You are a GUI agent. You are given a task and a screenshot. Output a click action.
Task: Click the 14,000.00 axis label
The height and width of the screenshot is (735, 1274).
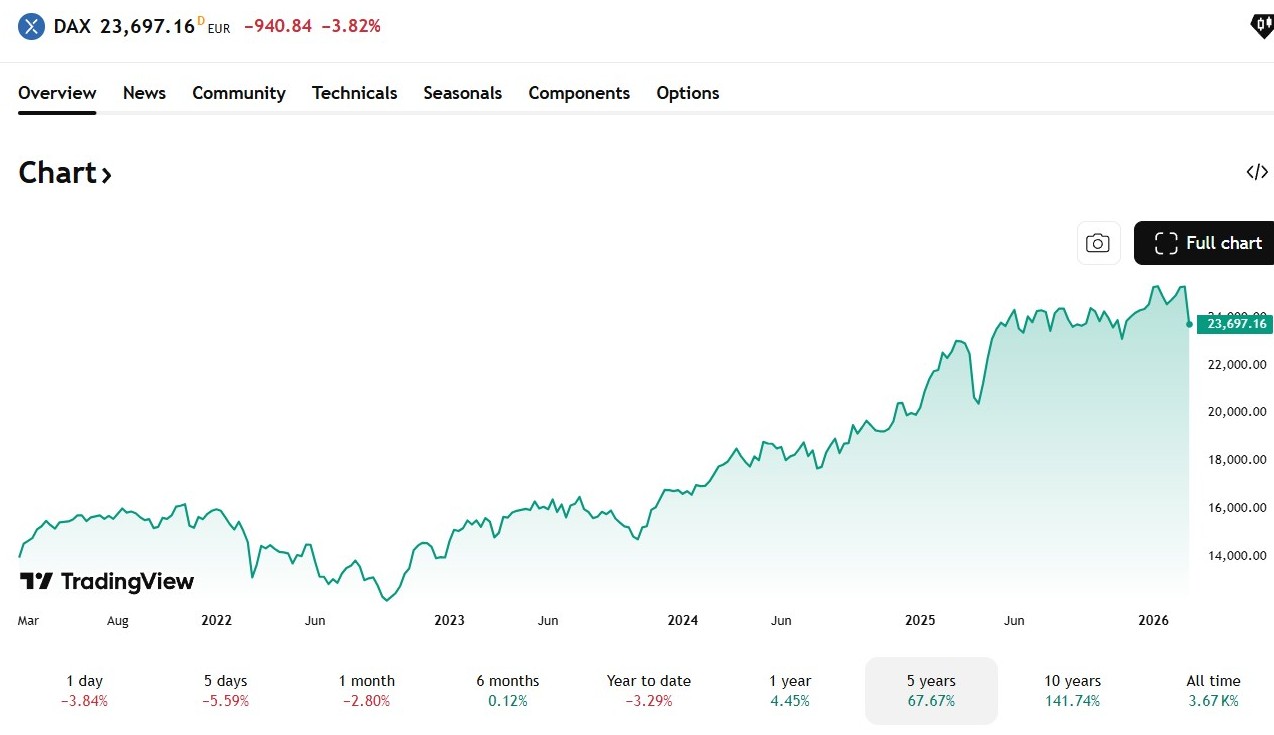click(x=1237, y=556)
